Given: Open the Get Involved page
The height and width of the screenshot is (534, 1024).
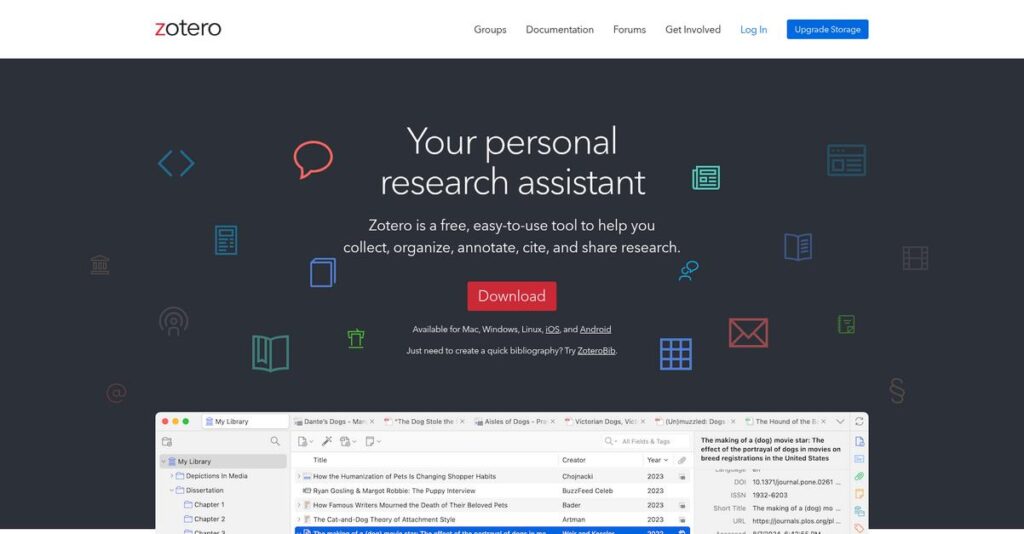Looking at the screenshot, I should click(x=693, y=29).
